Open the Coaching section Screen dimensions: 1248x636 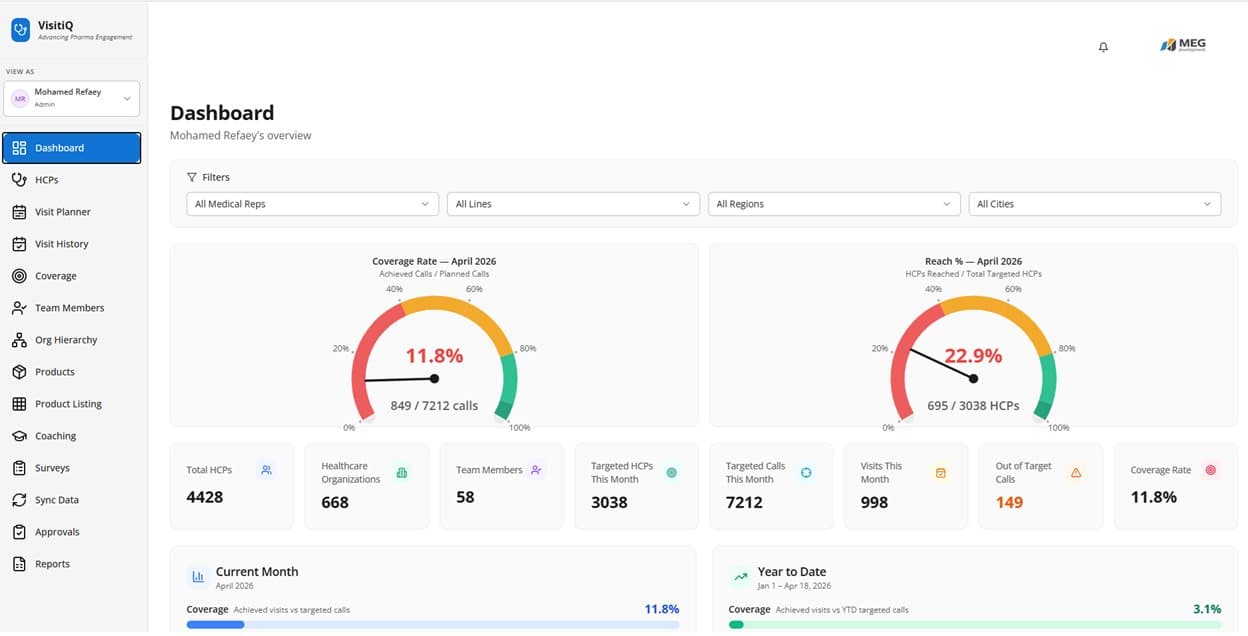55,435
